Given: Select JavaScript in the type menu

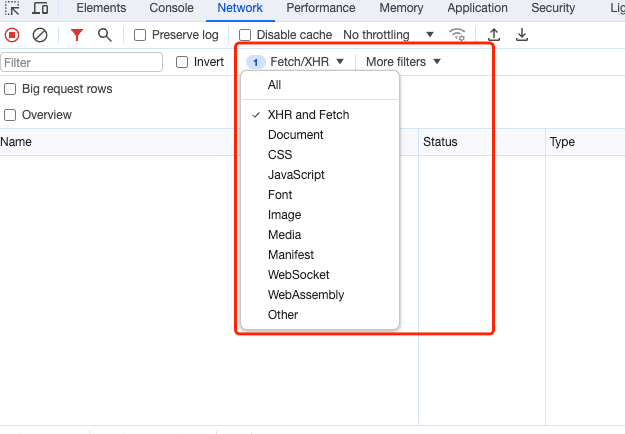Looking at the screenshot, I should (320, 175).
